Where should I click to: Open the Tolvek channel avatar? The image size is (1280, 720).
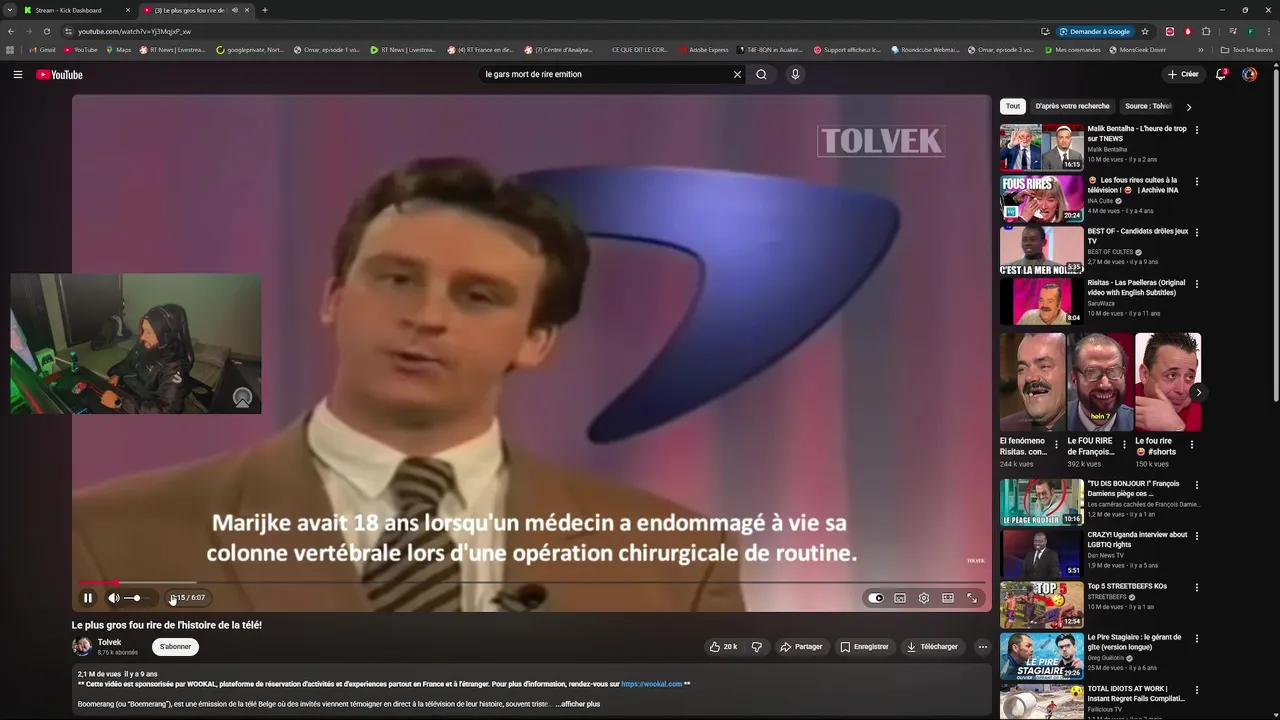[x=82, y=646]
